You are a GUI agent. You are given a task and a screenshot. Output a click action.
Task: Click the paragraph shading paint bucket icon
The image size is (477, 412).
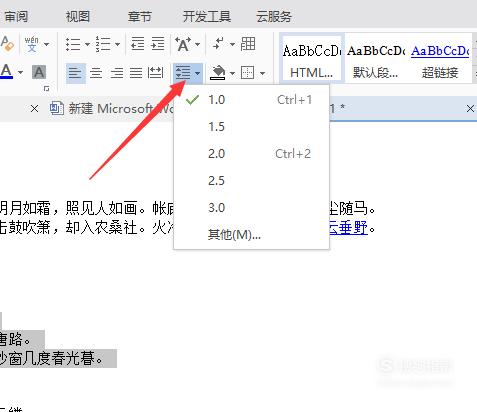pos(218,72)
